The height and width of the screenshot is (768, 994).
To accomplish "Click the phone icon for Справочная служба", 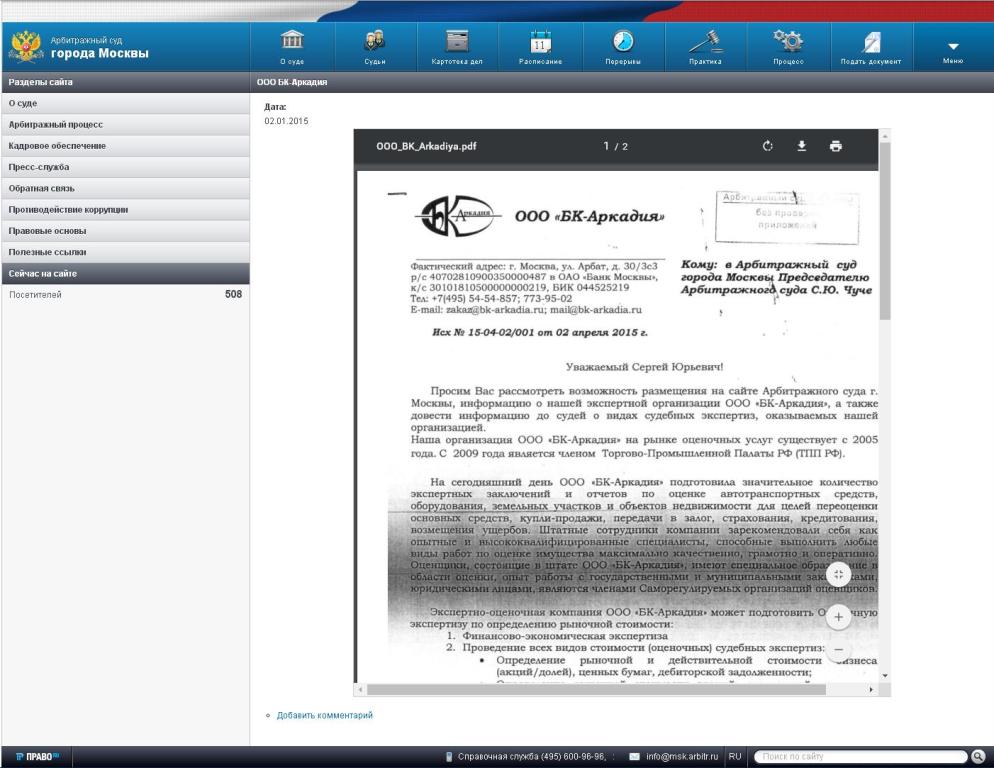I will [449, 756].
